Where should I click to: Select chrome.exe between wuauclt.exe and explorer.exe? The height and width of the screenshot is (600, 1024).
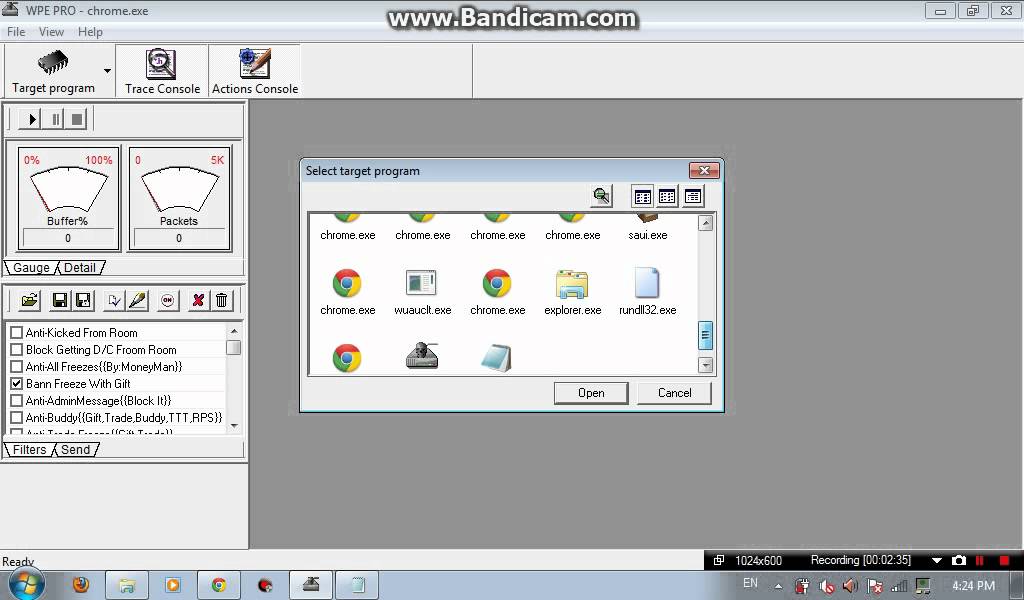pyautogui.click(x=497, y=292)
